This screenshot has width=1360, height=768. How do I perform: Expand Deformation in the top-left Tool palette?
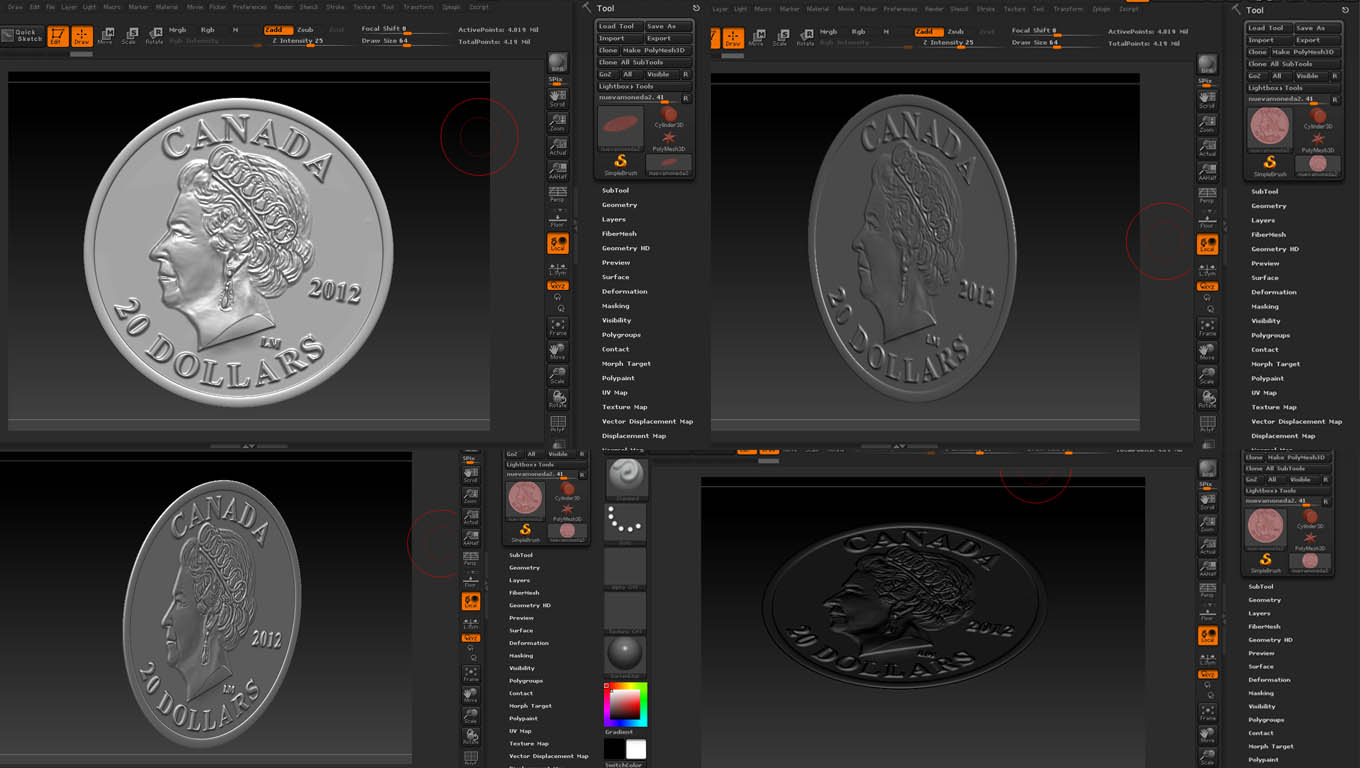pyautogui.click(x=624, y=292)
